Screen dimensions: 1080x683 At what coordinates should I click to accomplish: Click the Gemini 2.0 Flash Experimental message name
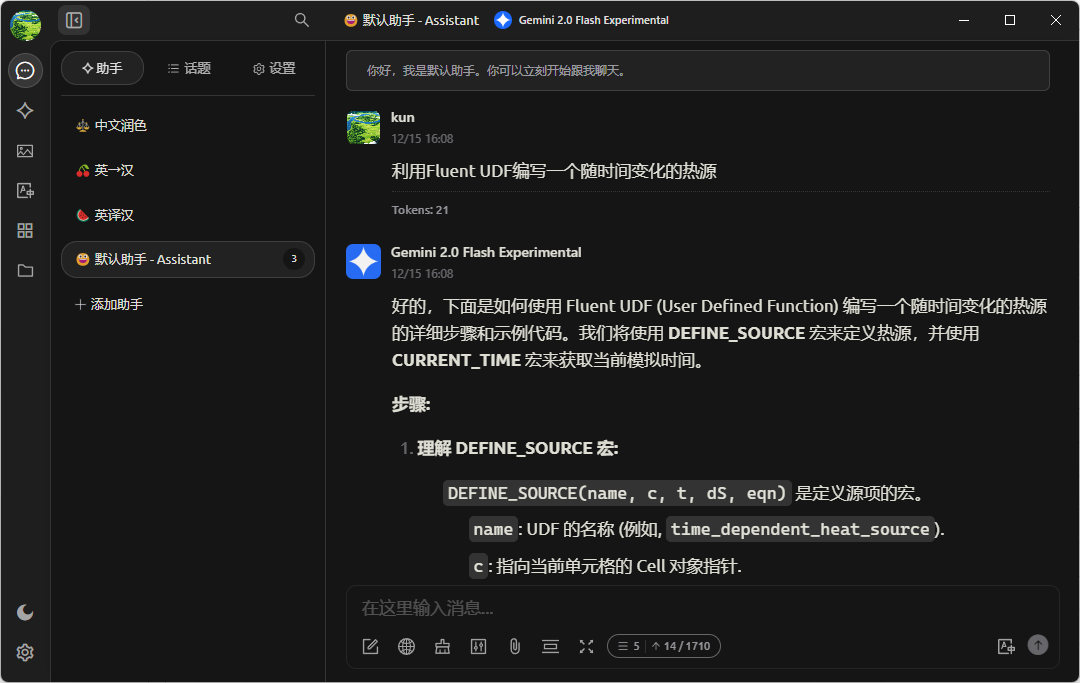(x=486, y=253)
